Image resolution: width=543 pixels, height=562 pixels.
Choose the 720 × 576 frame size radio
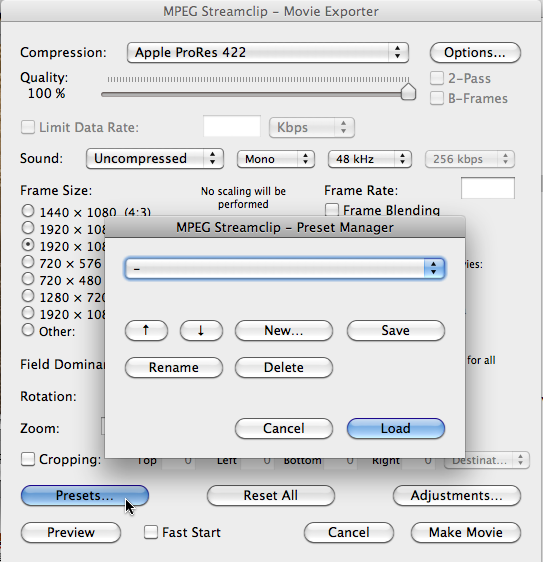28,262
